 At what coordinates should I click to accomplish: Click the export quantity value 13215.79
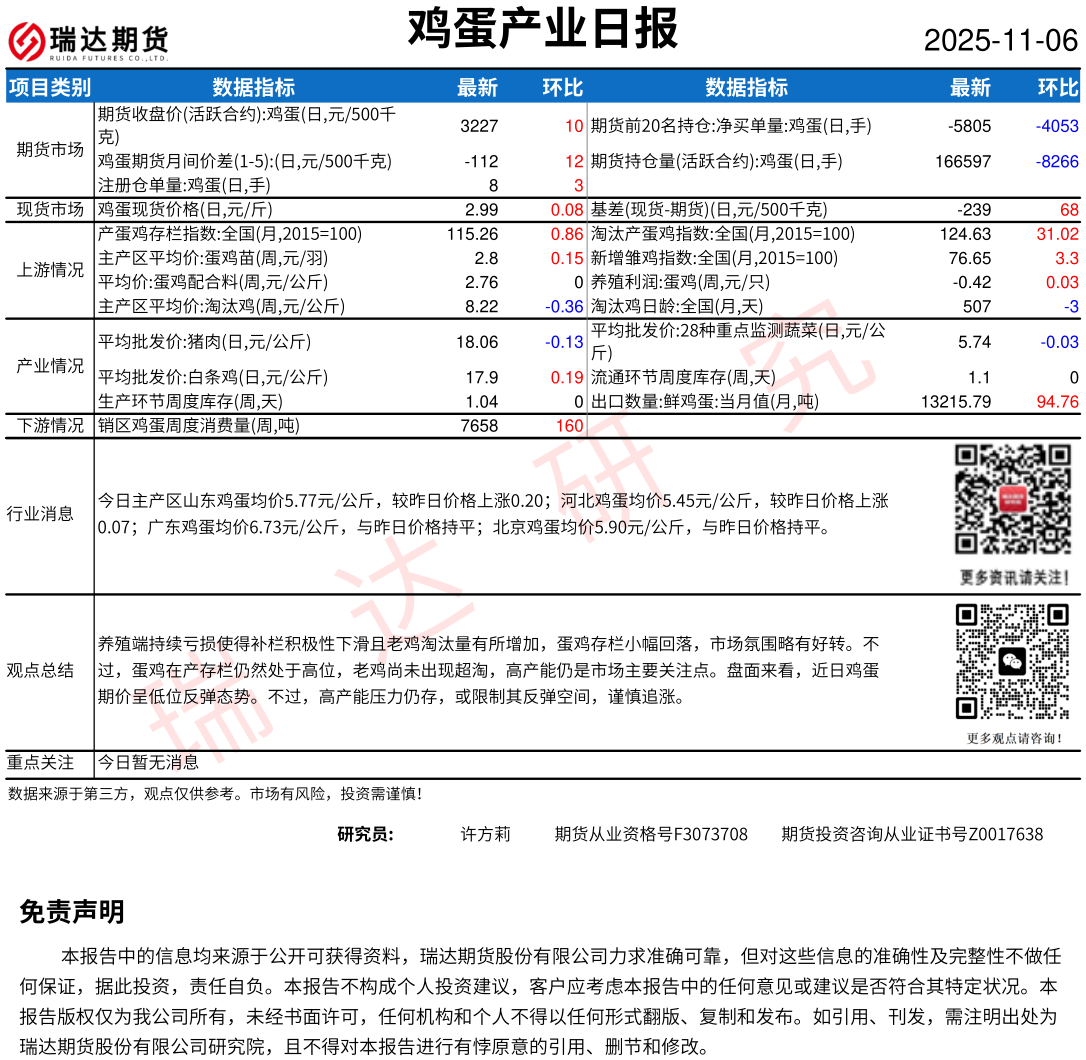coord(955,401)
